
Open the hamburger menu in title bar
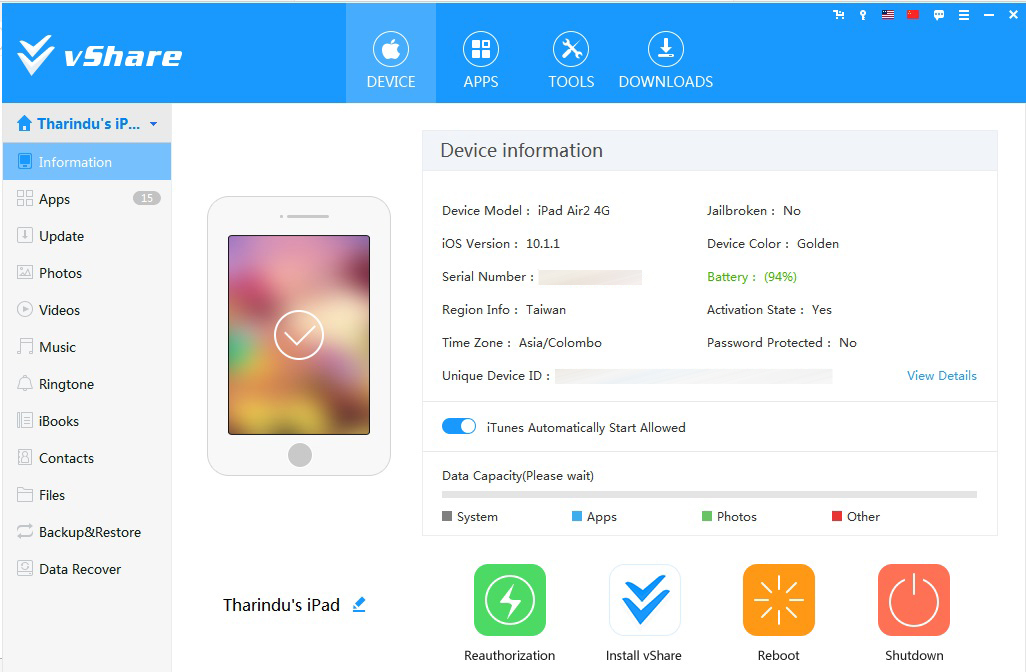tap(964, 15)
